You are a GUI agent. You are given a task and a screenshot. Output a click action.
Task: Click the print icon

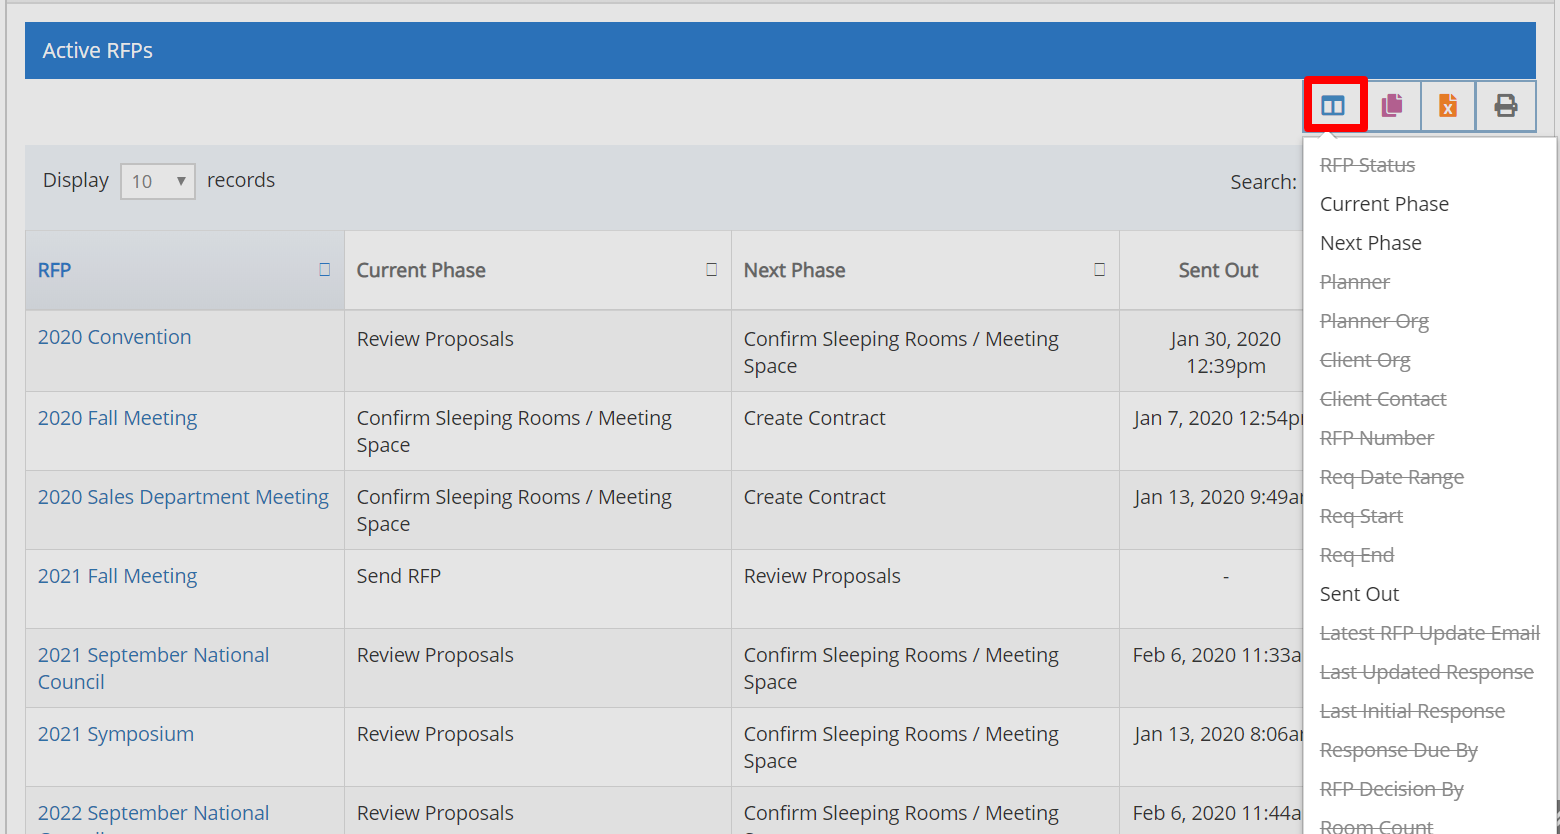tap(1505, 105)
